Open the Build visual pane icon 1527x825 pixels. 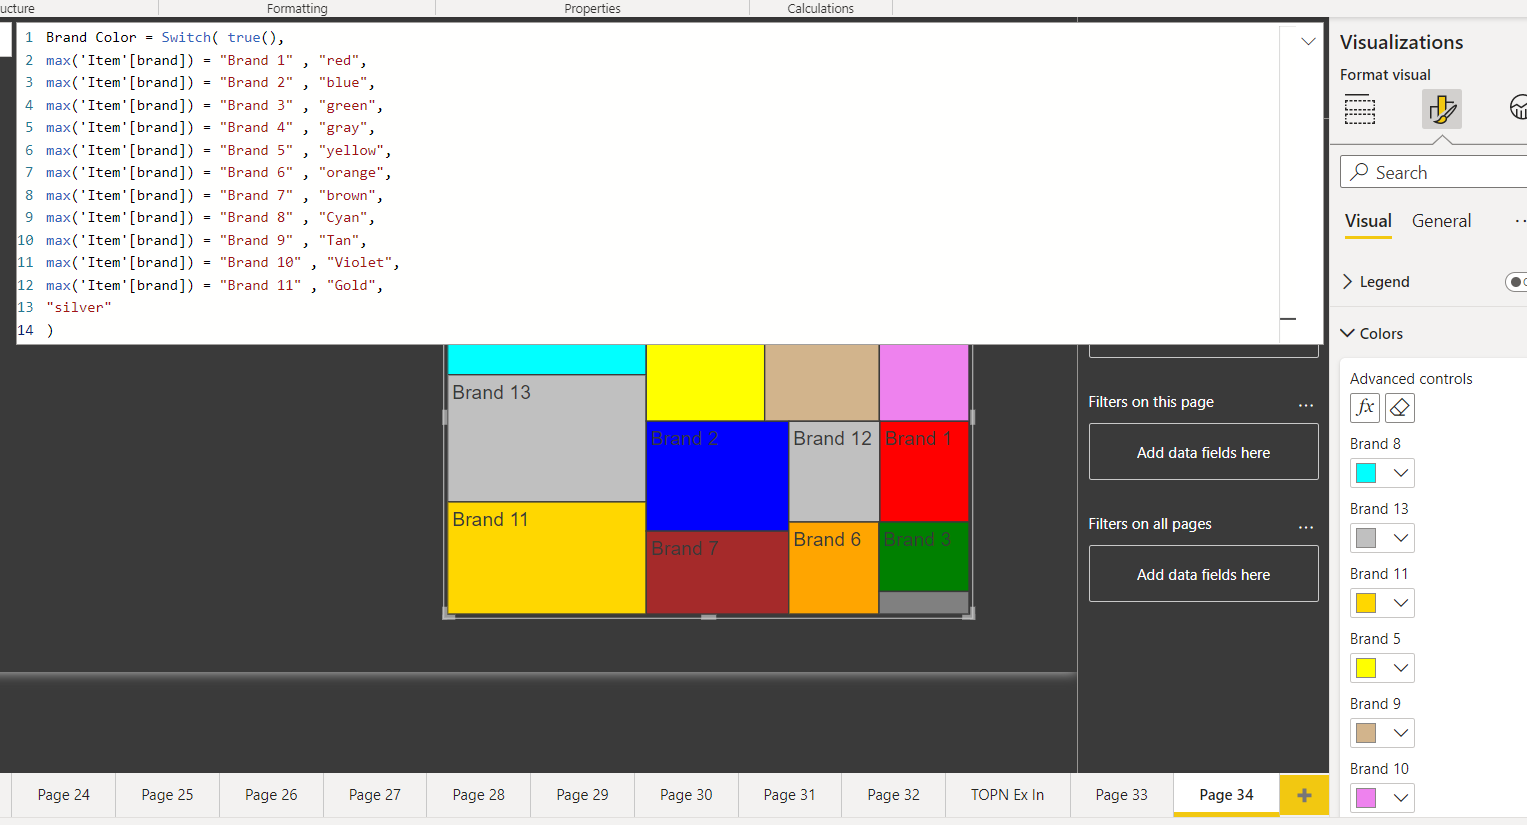pos(1360,109)
